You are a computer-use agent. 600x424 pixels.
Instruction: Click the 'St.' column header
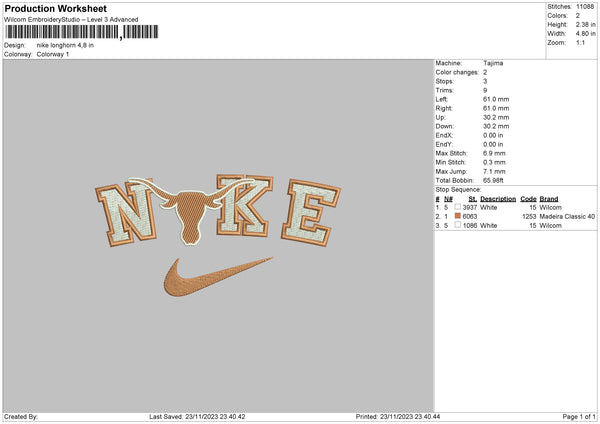click(x=473, y=199)
